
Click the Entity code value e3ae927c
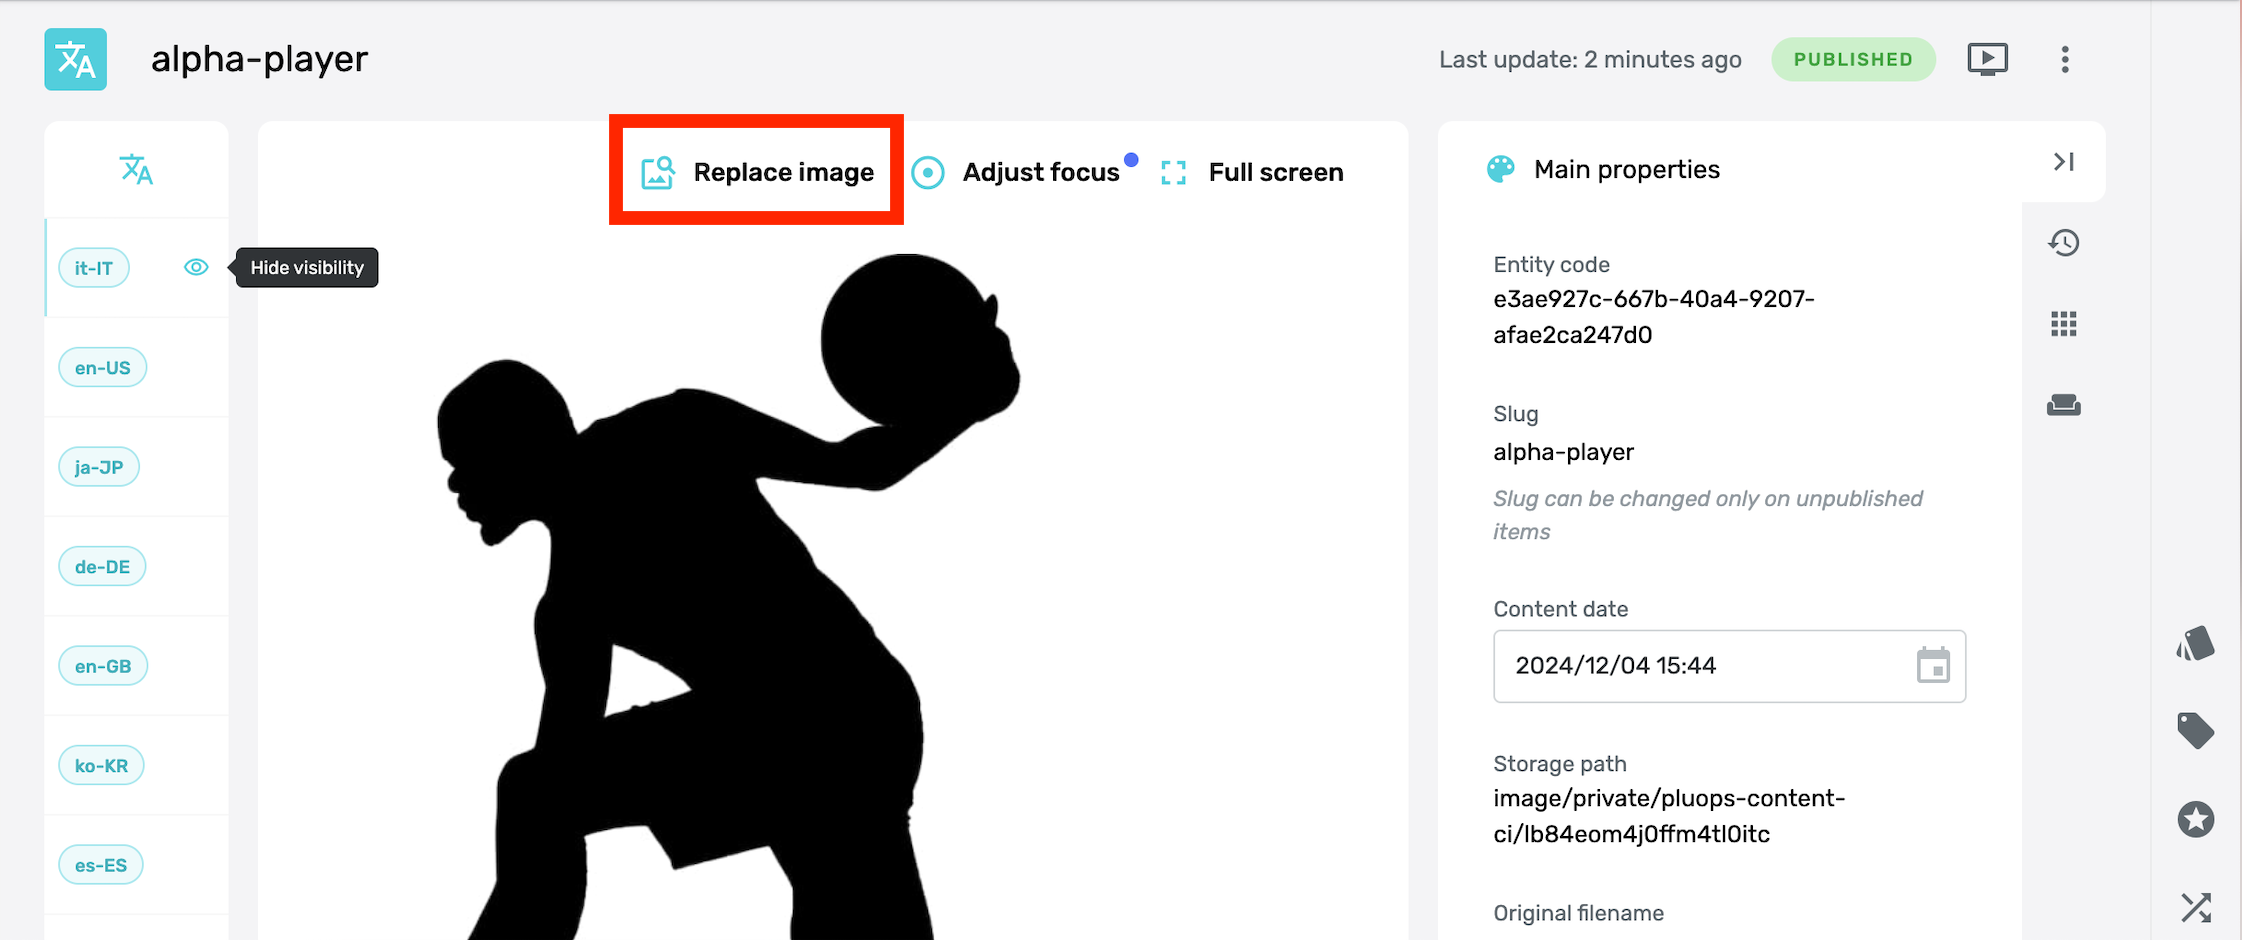click(1654, 317)
